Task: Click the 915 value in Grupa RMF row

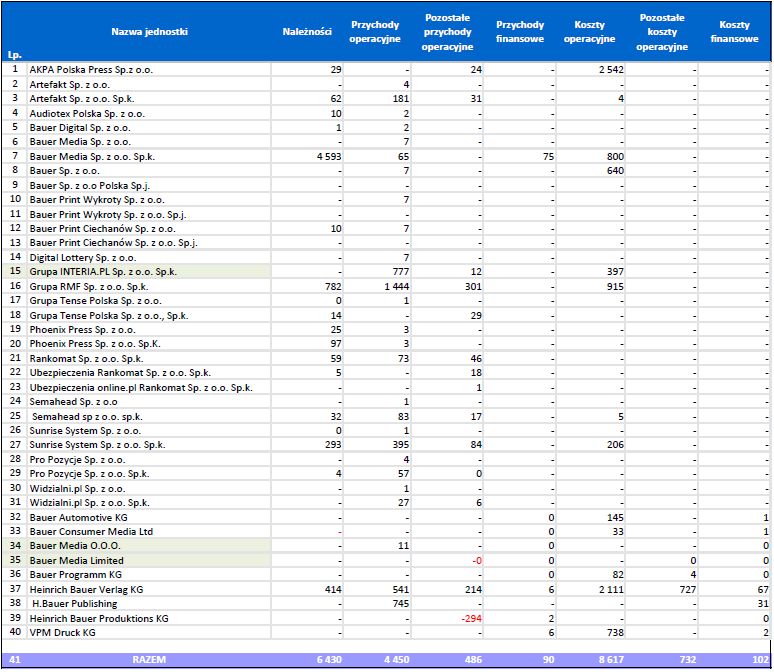Action: pos(615,286)
